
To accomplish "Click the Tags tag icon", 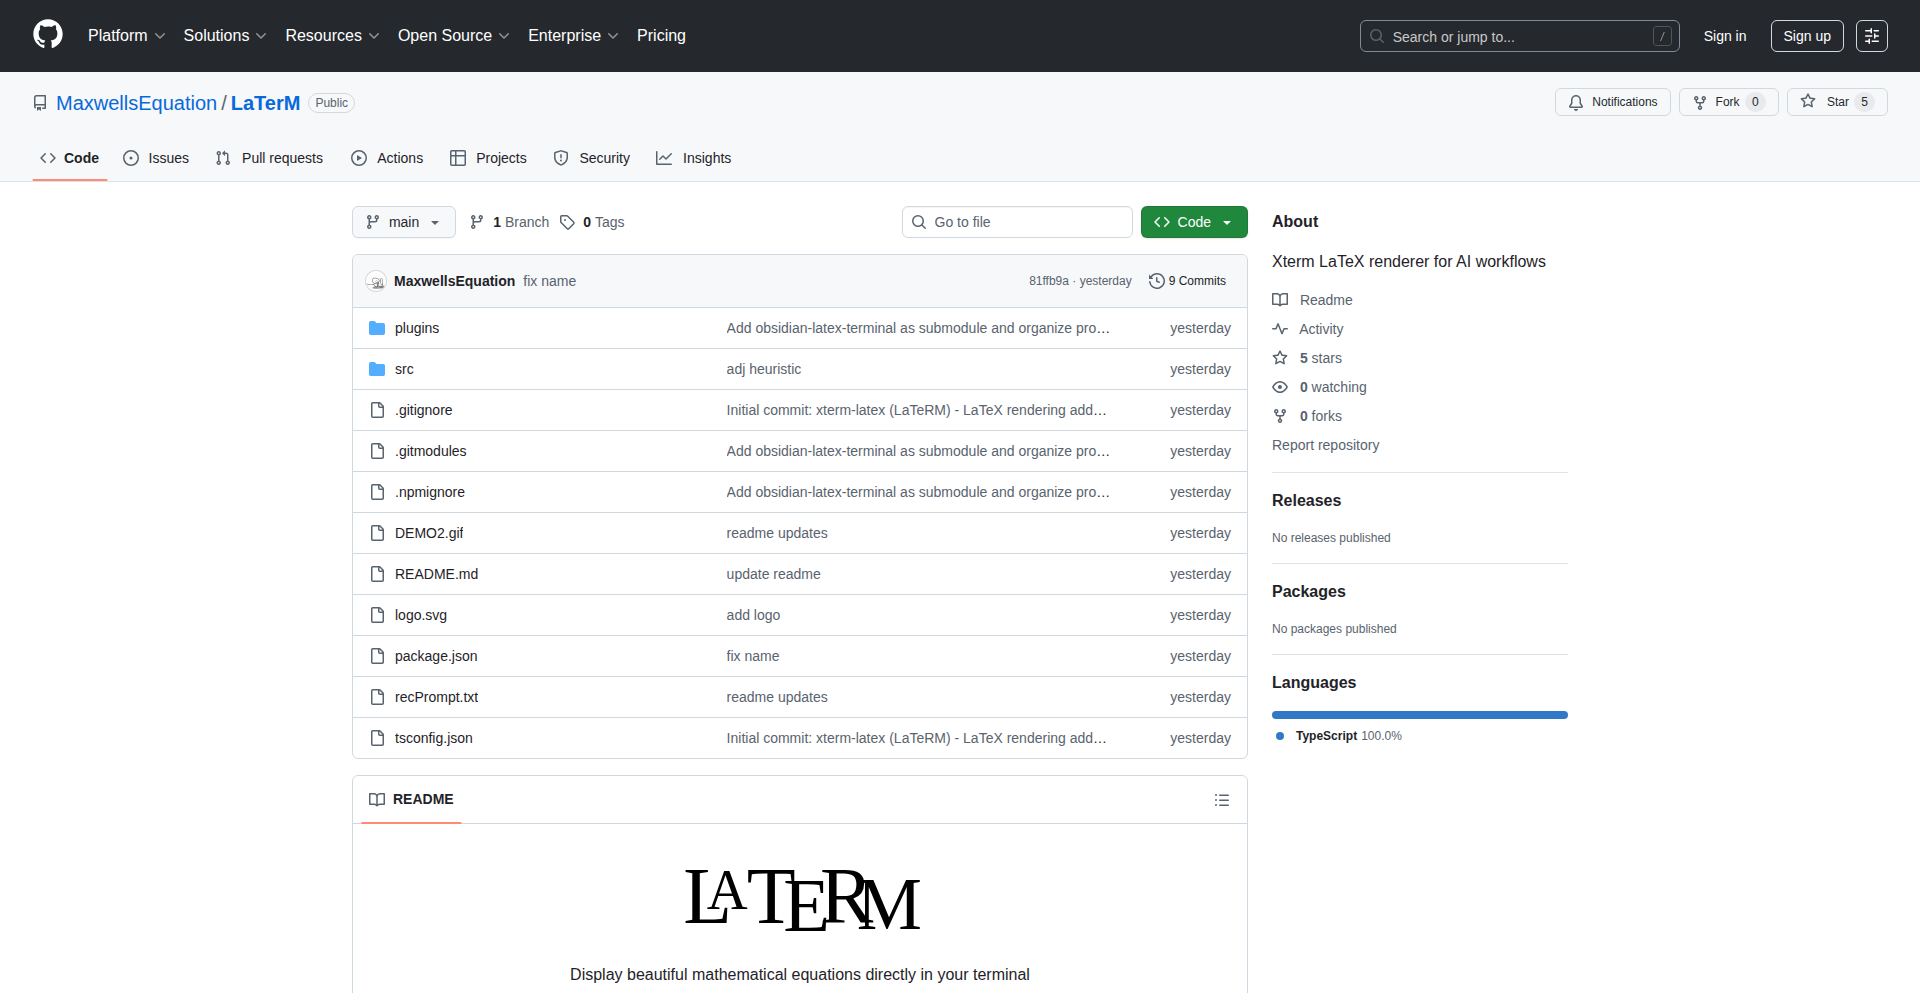I will (567, 222).
